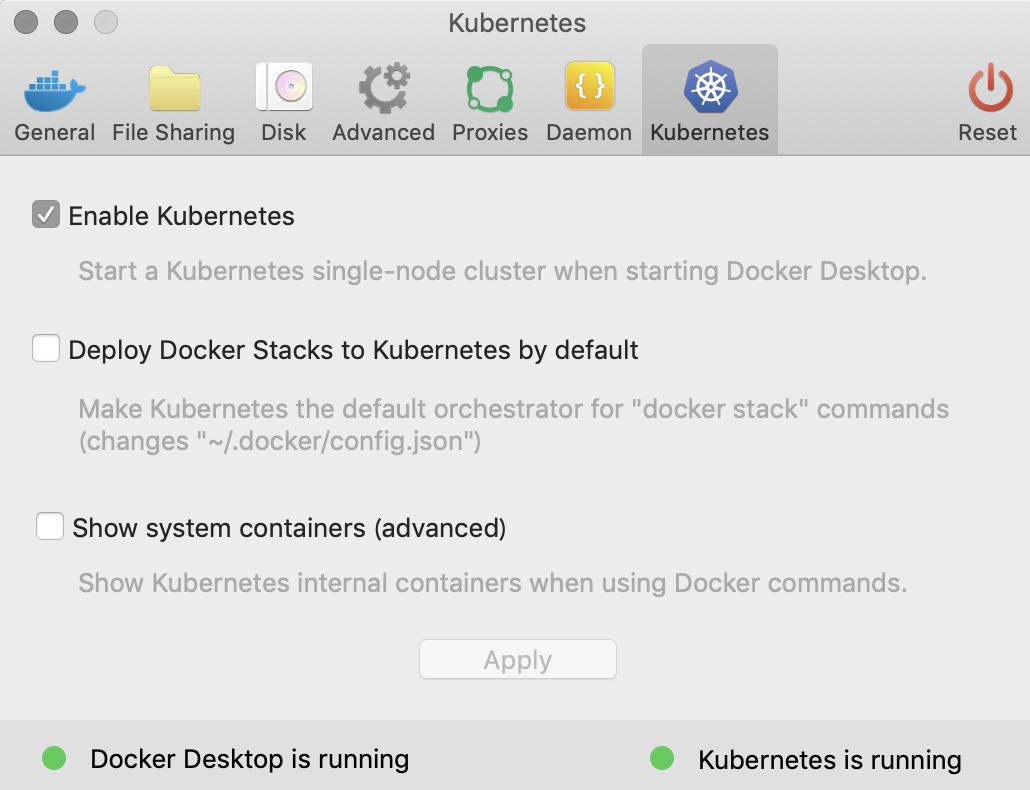Open File Sharing folder icon
This screenshot has height=790, width=1030.
[x=174, y=88]
